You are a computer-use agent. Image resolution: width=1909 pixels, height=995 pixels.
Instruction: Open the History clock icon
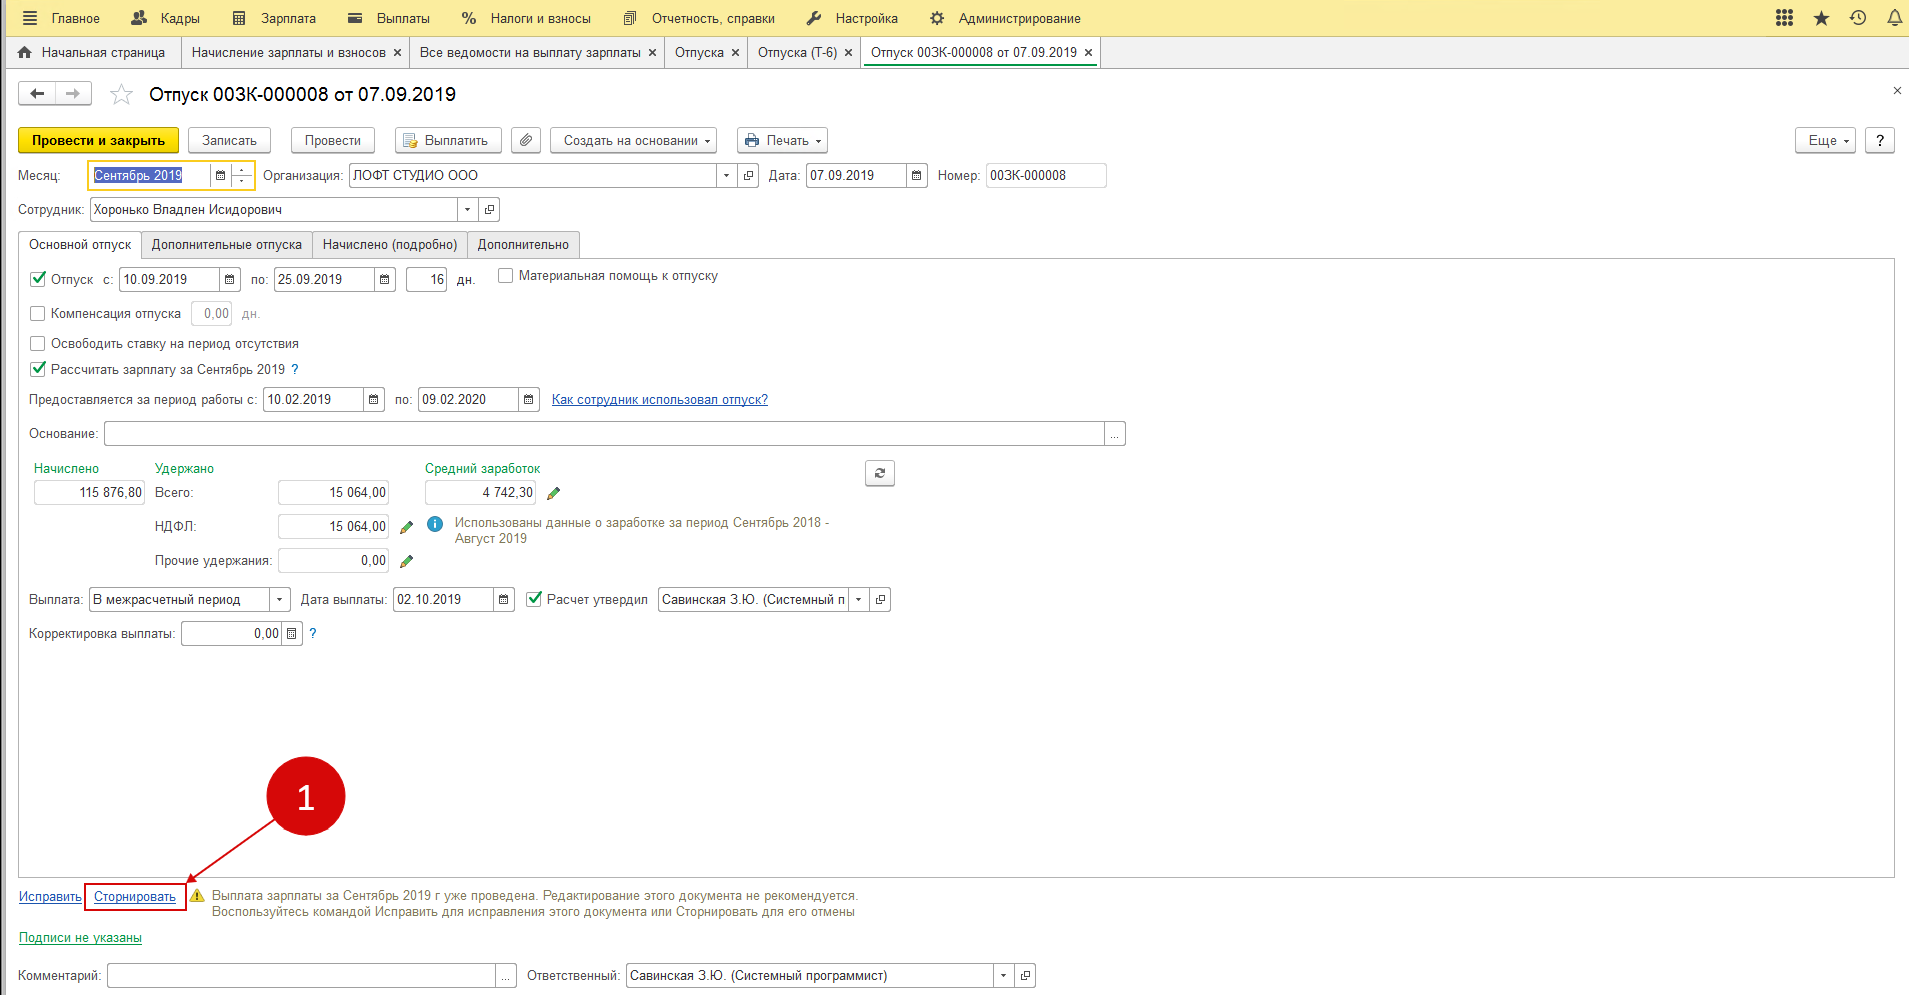pos(1858,18)
